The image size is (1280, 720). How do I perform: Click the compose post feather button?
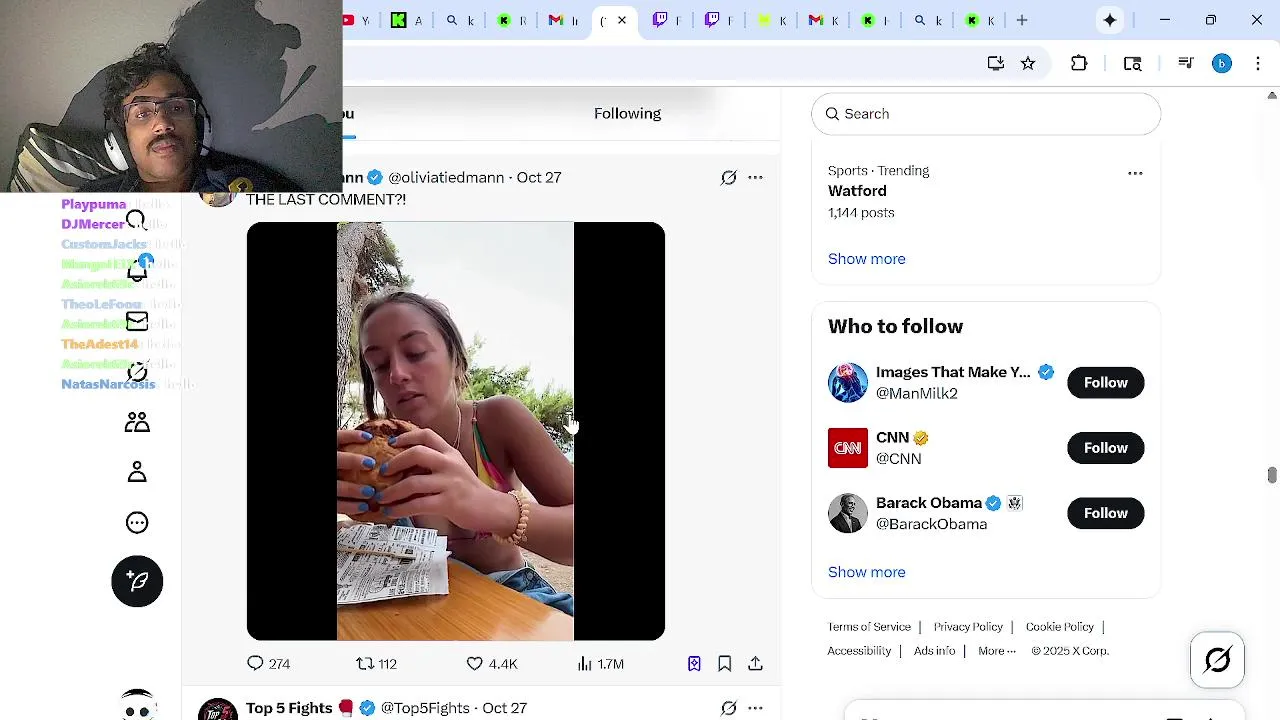pos(137,581)
